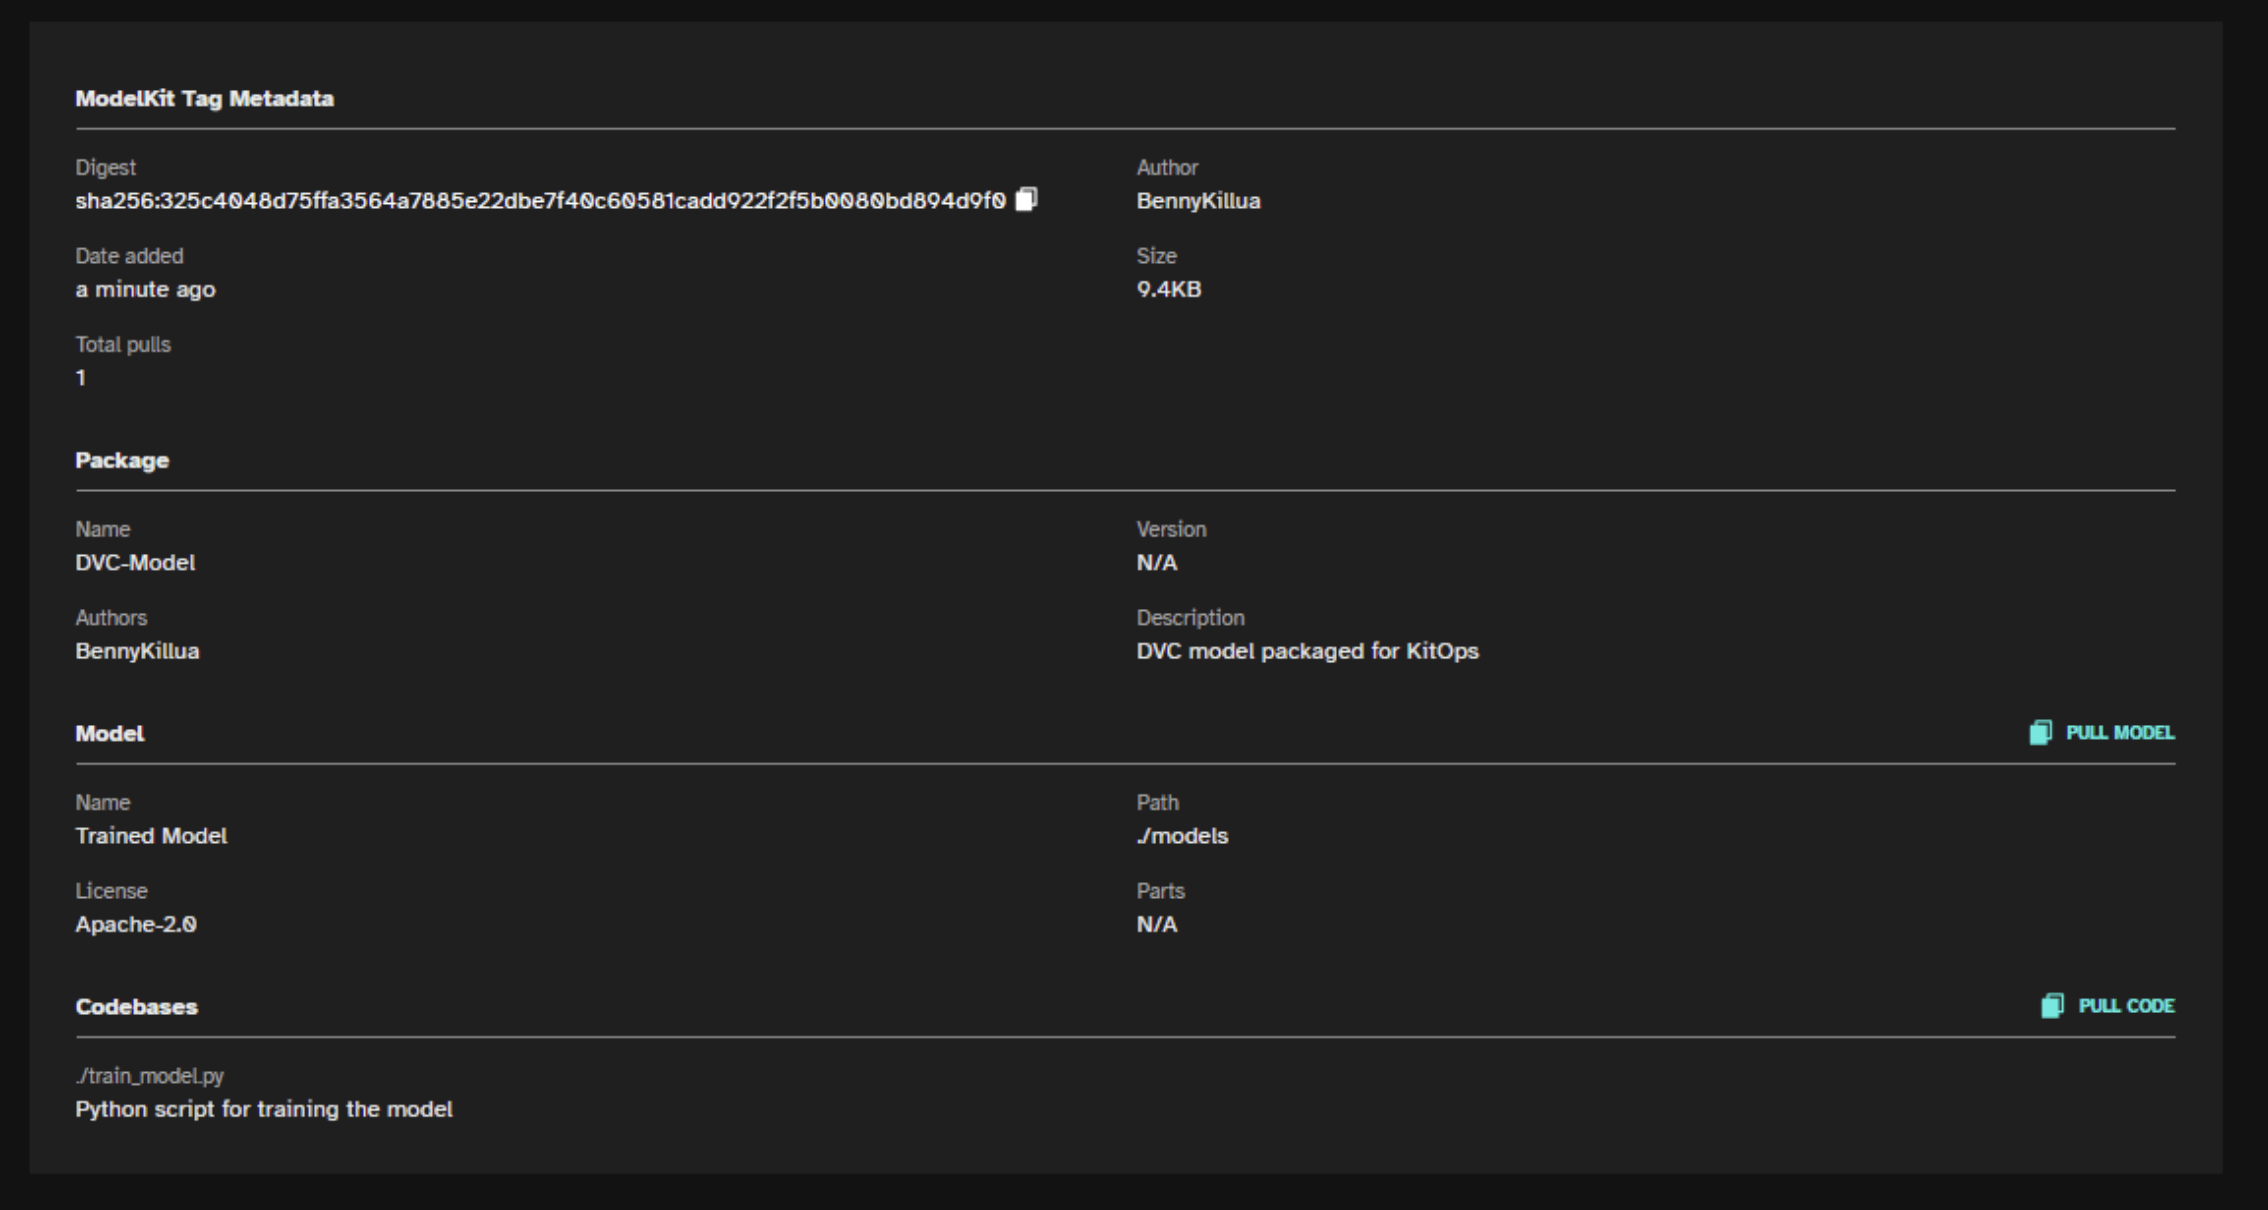The width and height of the screenshot is (2268, 1210).
Task: Click the model name 'Trained Model'
Action: (151, 836)
